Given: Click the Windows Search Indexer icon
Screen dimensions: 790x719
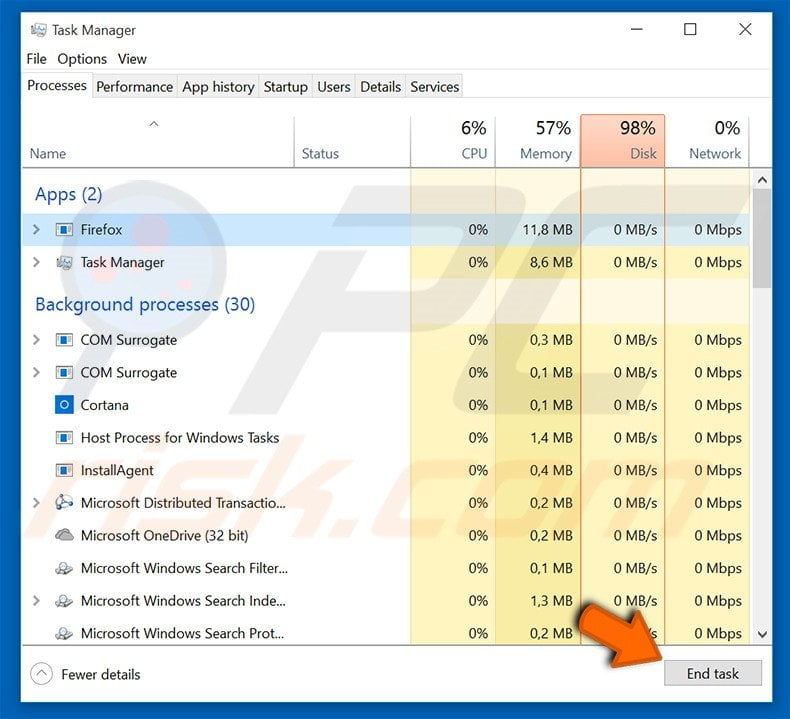Looking at the screenshot, I should [x=64, y=601].
